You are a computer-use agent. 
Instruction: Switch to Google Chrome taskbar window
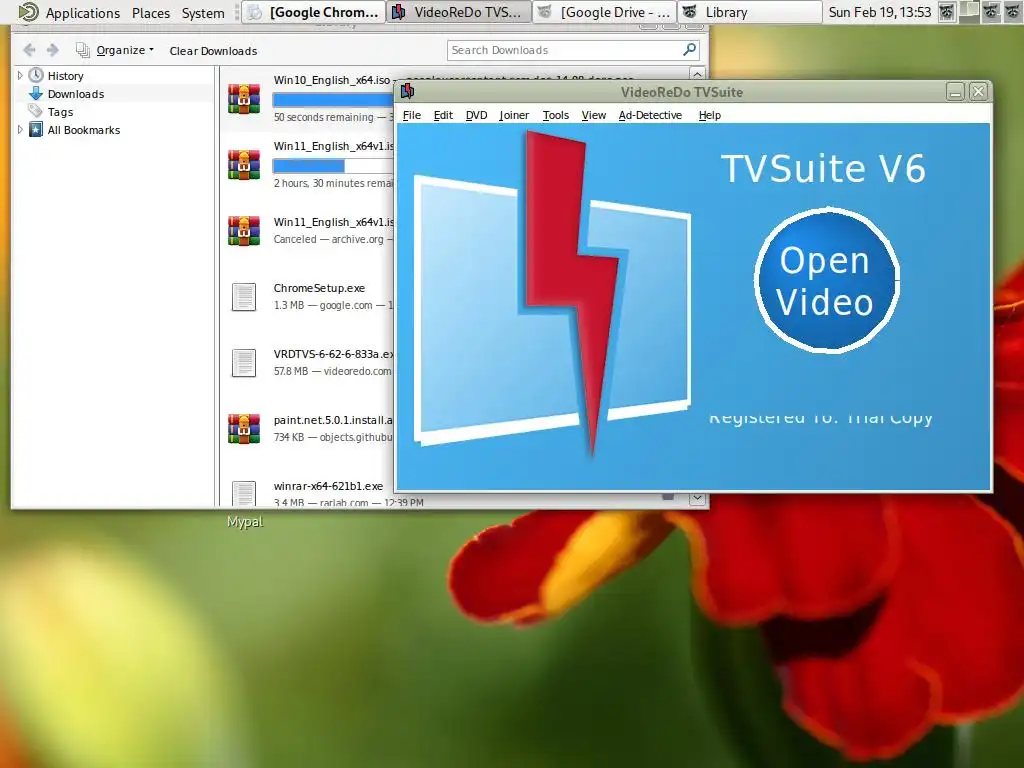click(313, 12)
